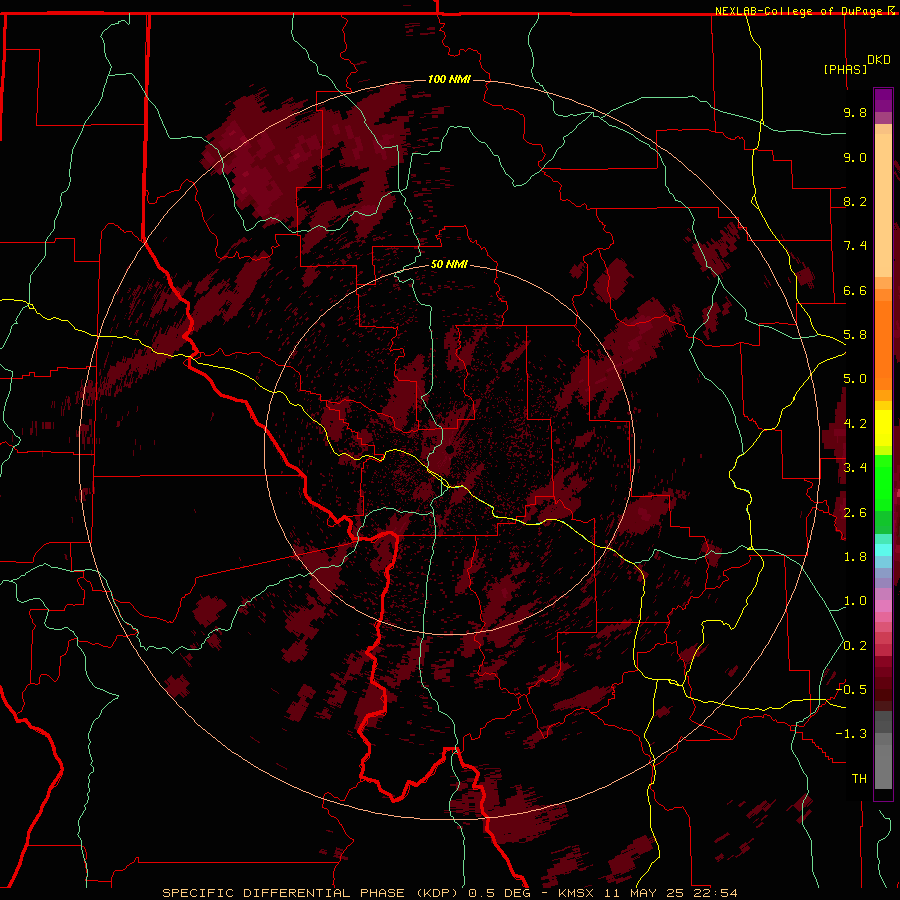Click the 5.0 value on the color scale
This screenshot has height=900, width=900.
(855, 379)
